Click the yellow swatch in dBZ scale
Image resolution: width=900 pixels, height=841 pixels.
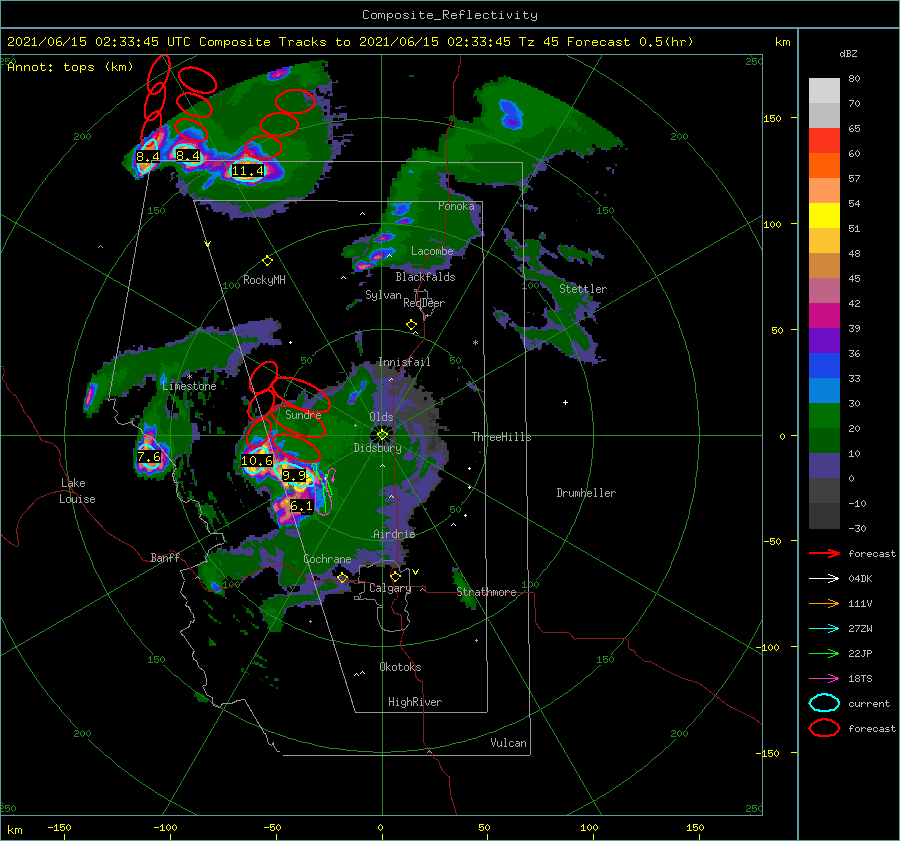point(824,216)
